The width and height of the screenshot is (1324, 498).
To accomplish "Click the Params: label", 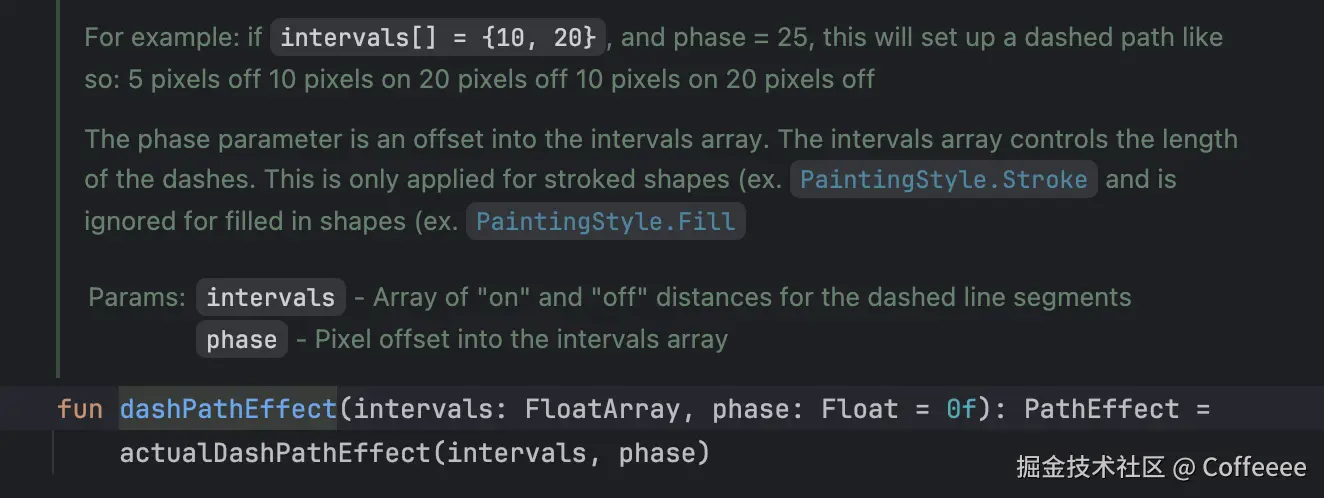I will pyautogui.click(x=137, y=298).
